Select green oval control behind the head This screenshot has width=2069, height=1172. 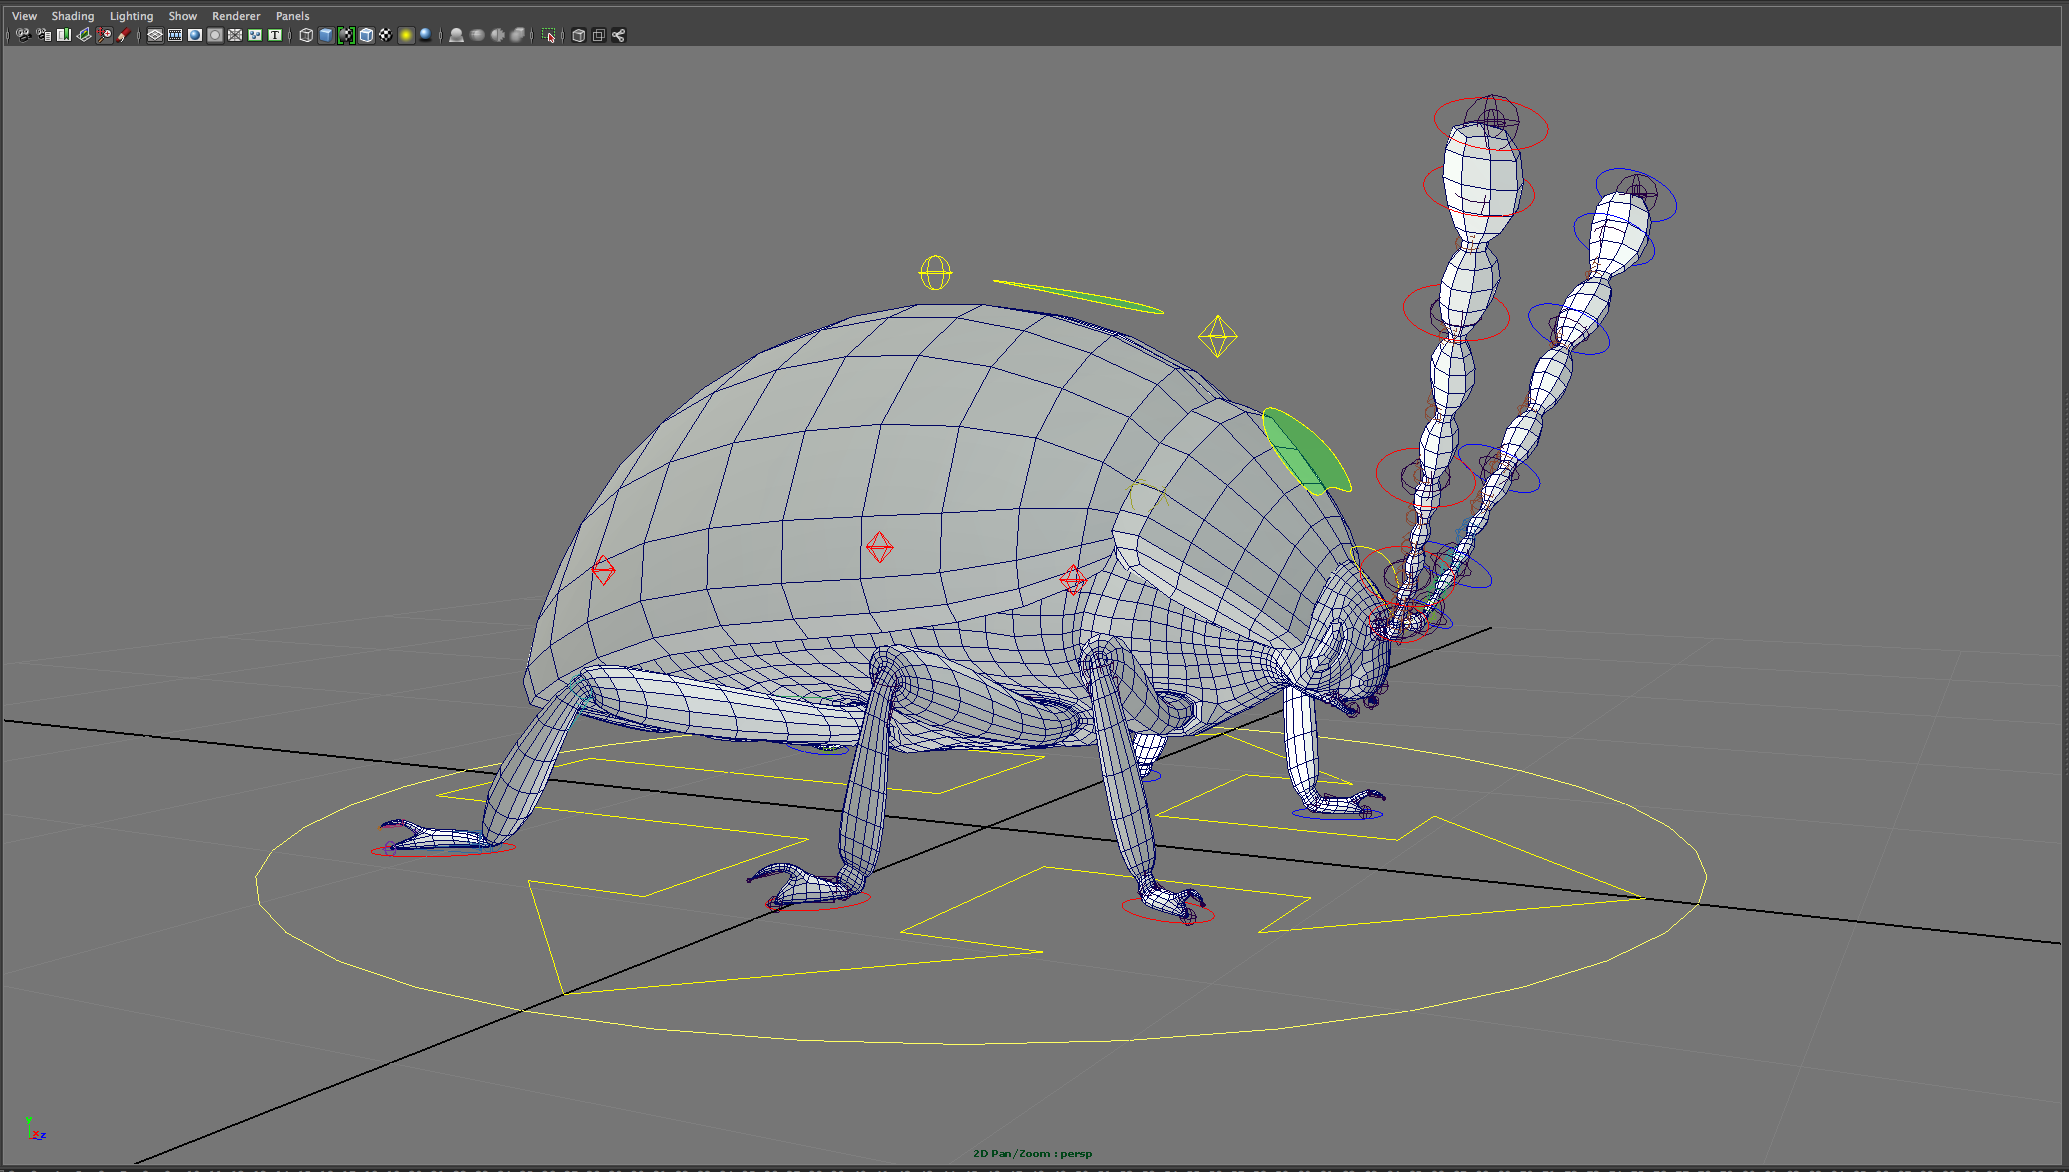1306,450
